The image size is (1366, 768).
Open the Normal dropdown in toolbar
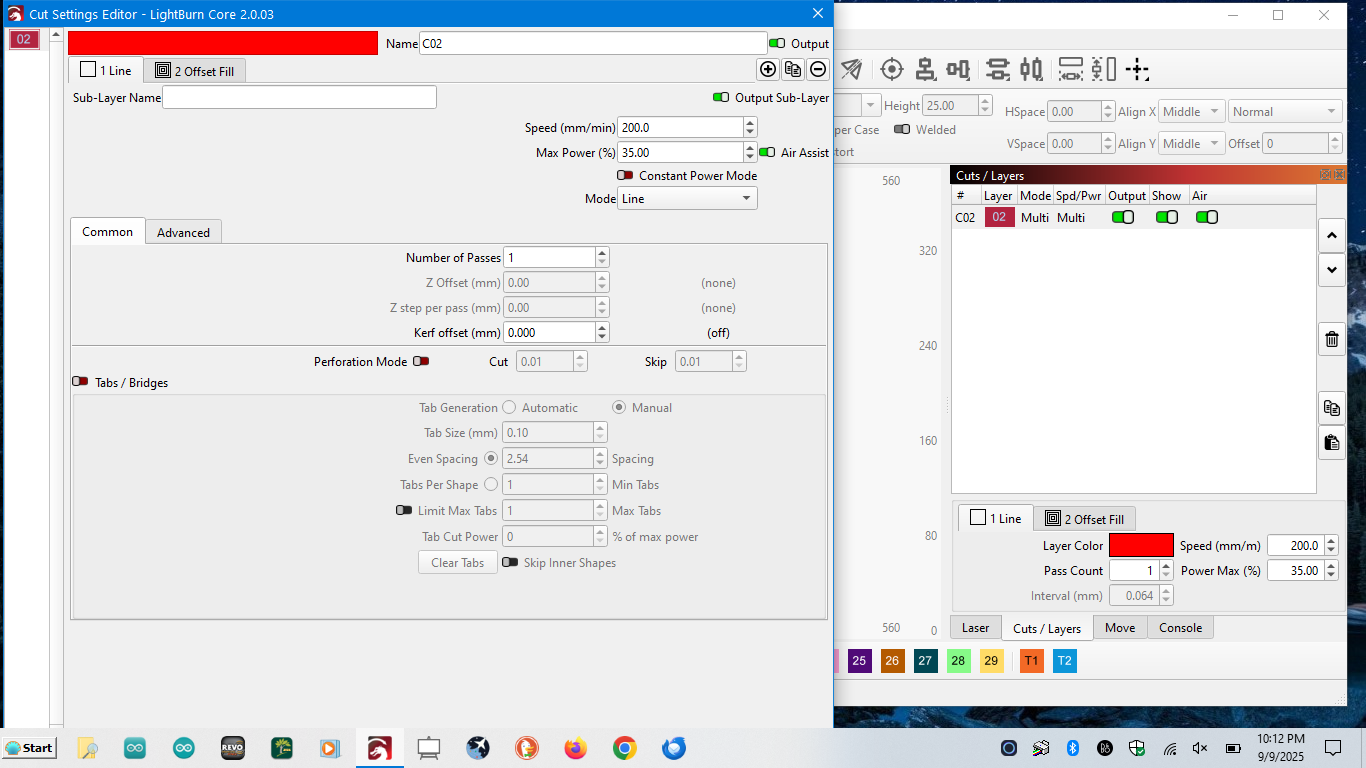pyautogui.click(x=1285, y=112)
